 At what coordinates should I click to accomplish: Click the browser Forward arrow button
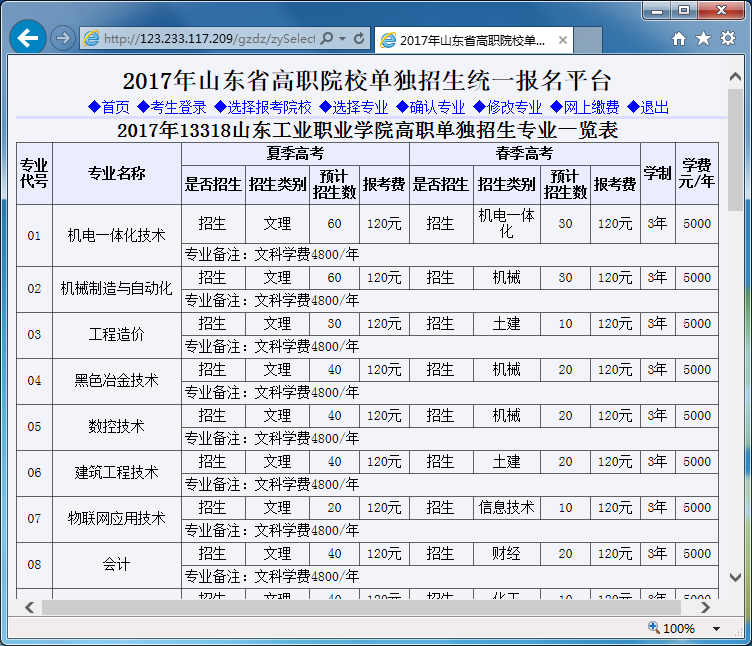click(62, 38)
